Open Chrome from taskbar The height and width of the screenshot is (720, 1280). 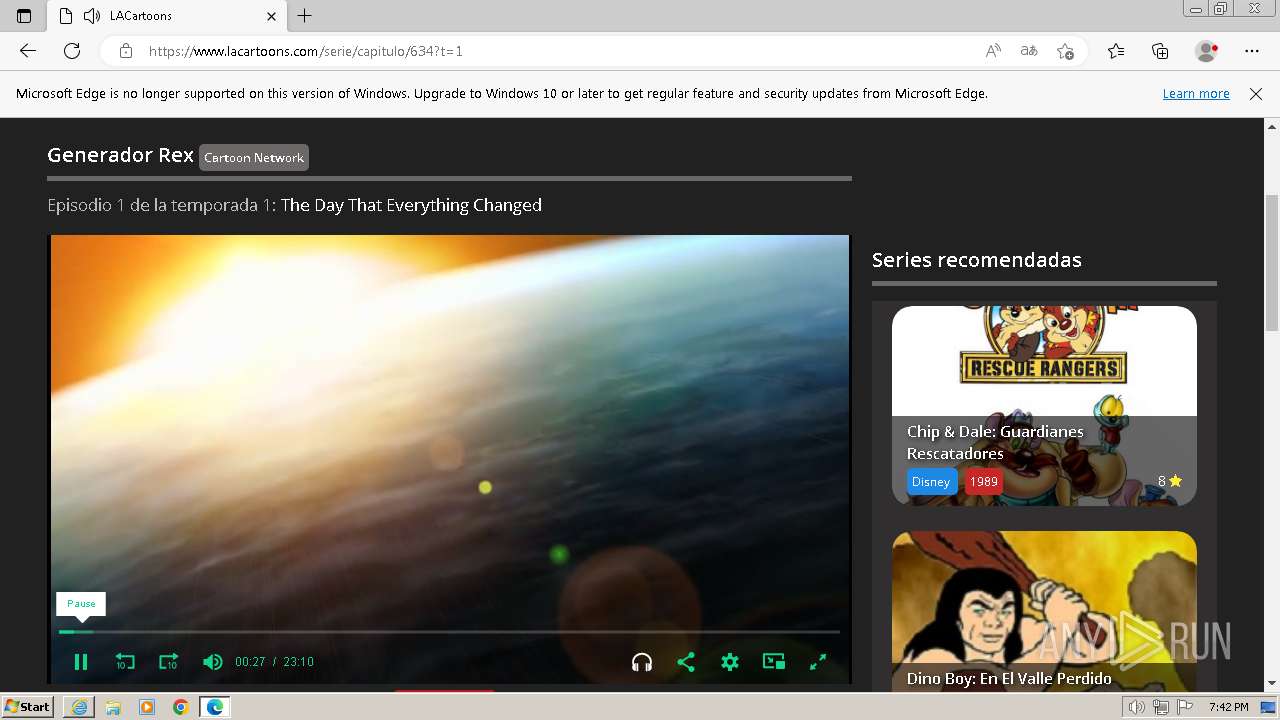pyautogui.click(x=181, y=707)
